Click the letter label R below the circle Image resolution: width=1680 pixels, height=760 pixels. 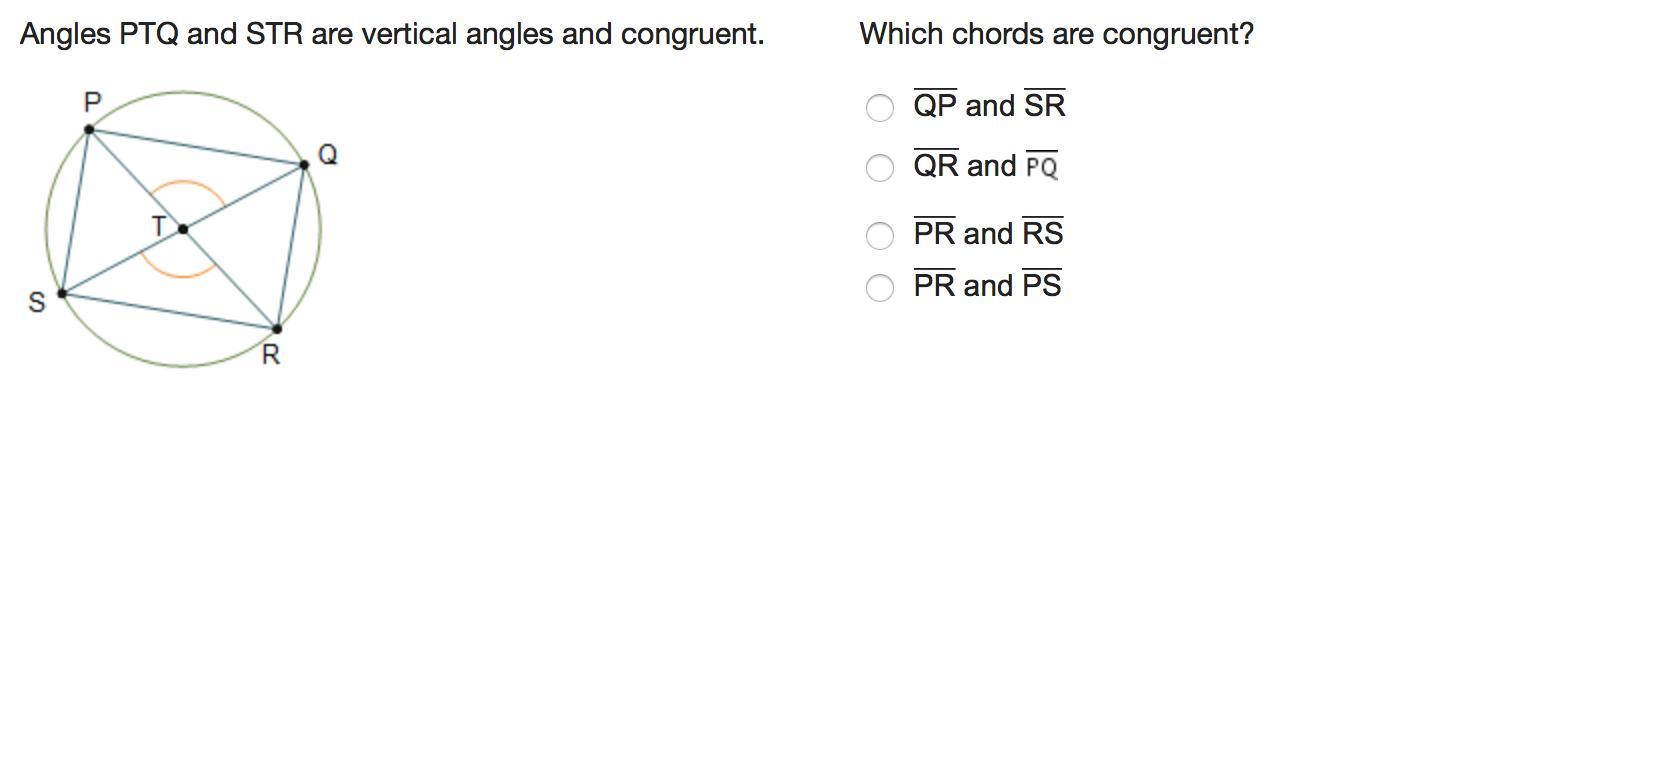(x=270, y=355)
